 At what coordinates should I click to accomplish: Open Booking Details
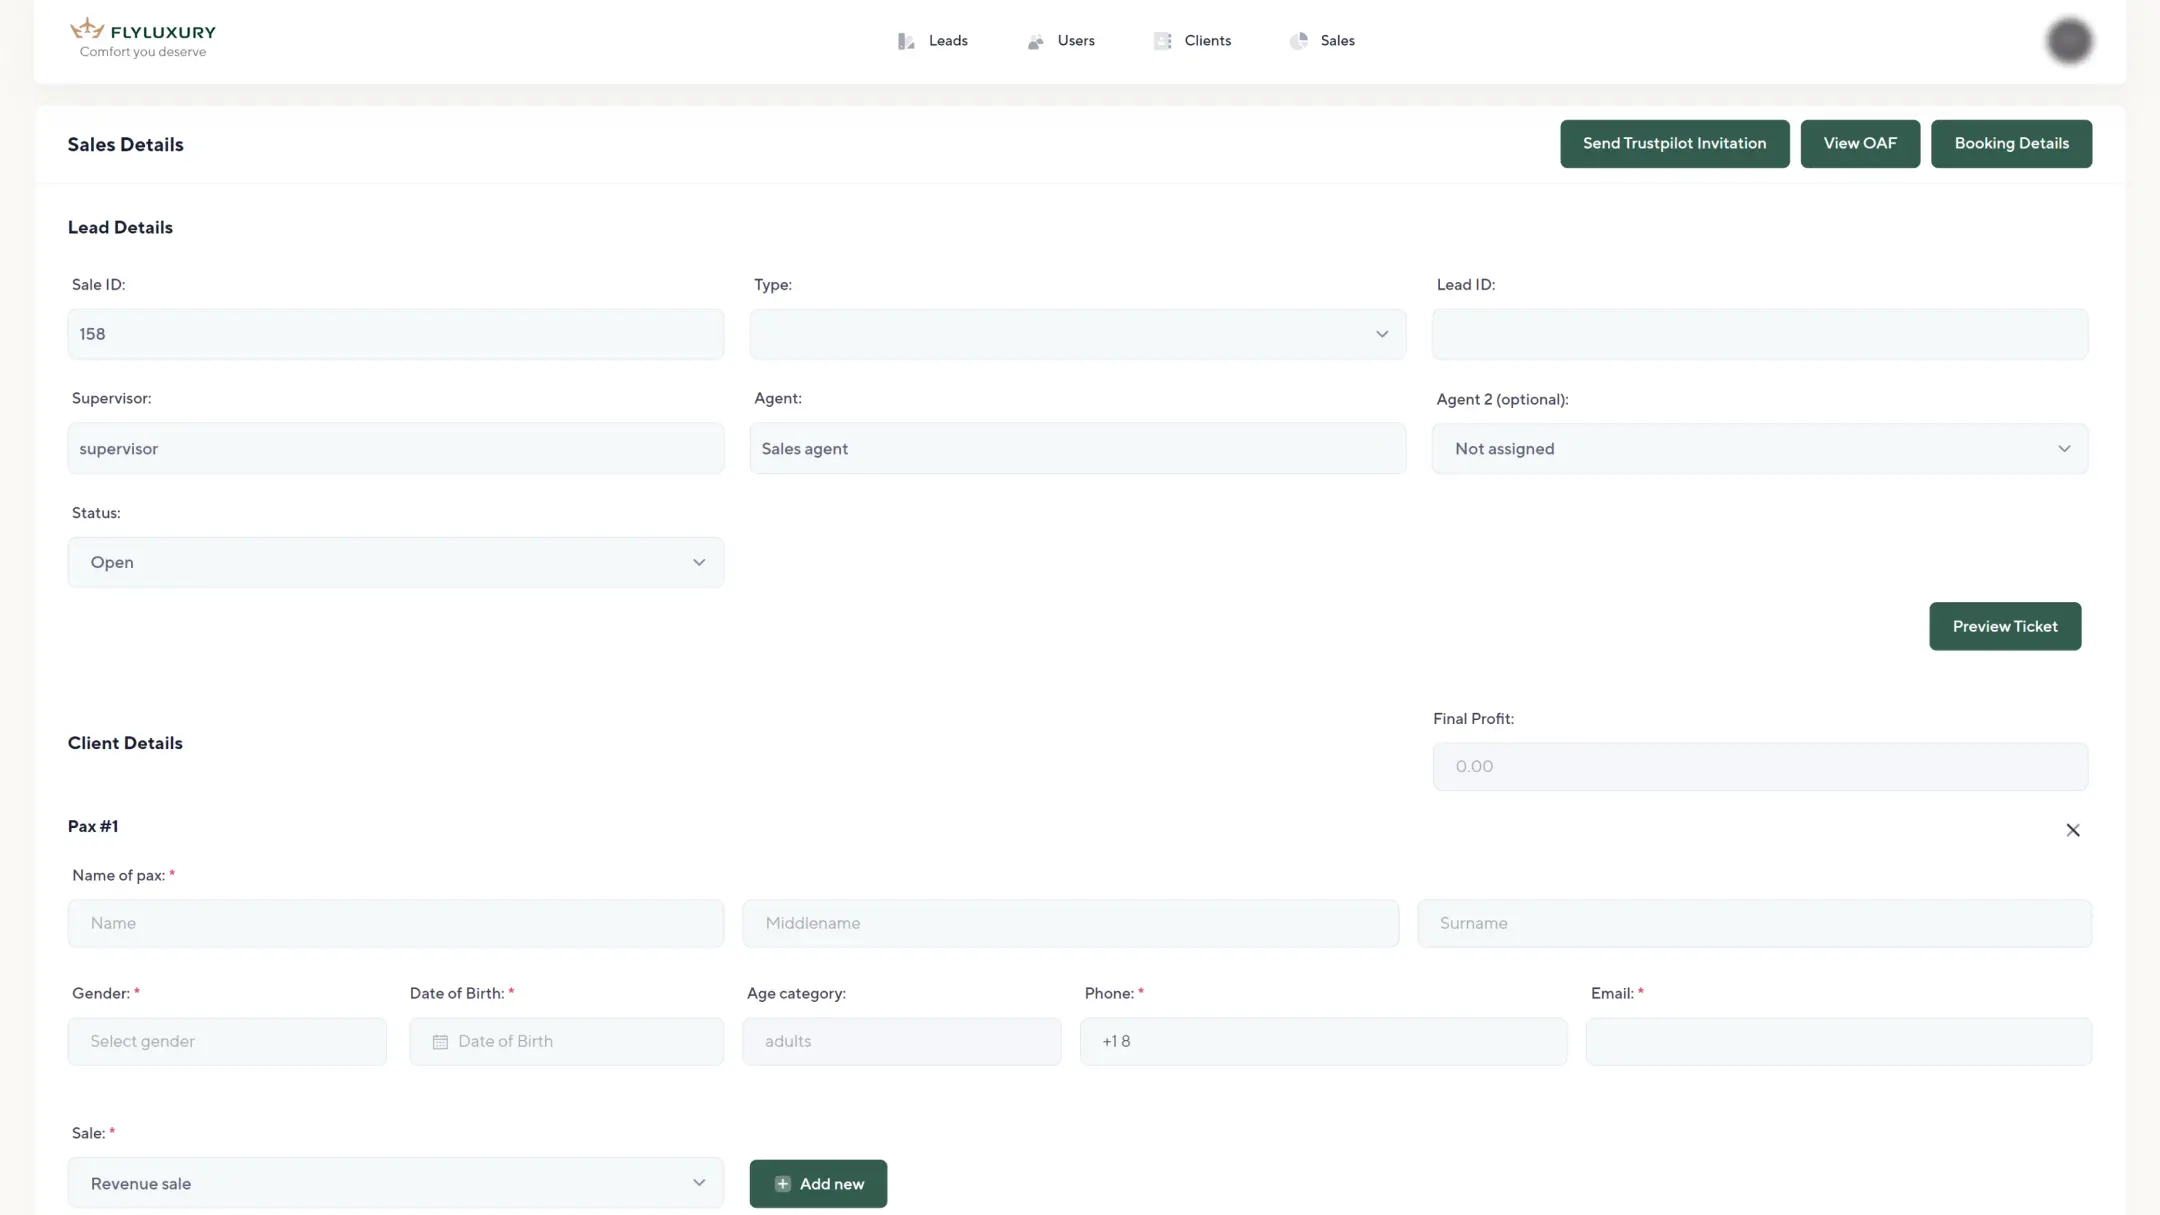[2011, 144]
